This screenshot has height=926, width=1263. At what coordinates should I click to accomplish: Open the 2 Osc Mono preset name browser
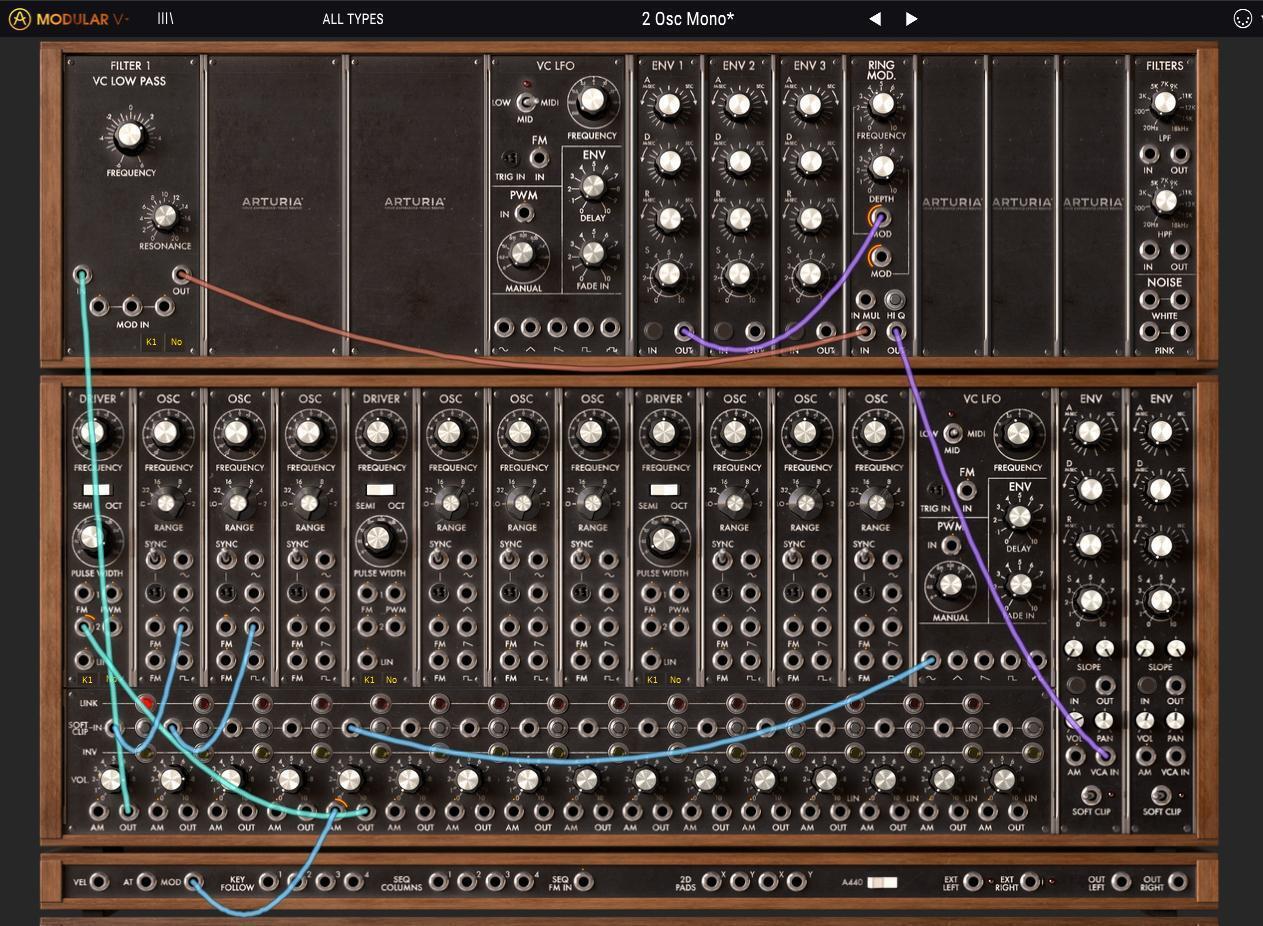pyautogui.click(x=687, y=18)
